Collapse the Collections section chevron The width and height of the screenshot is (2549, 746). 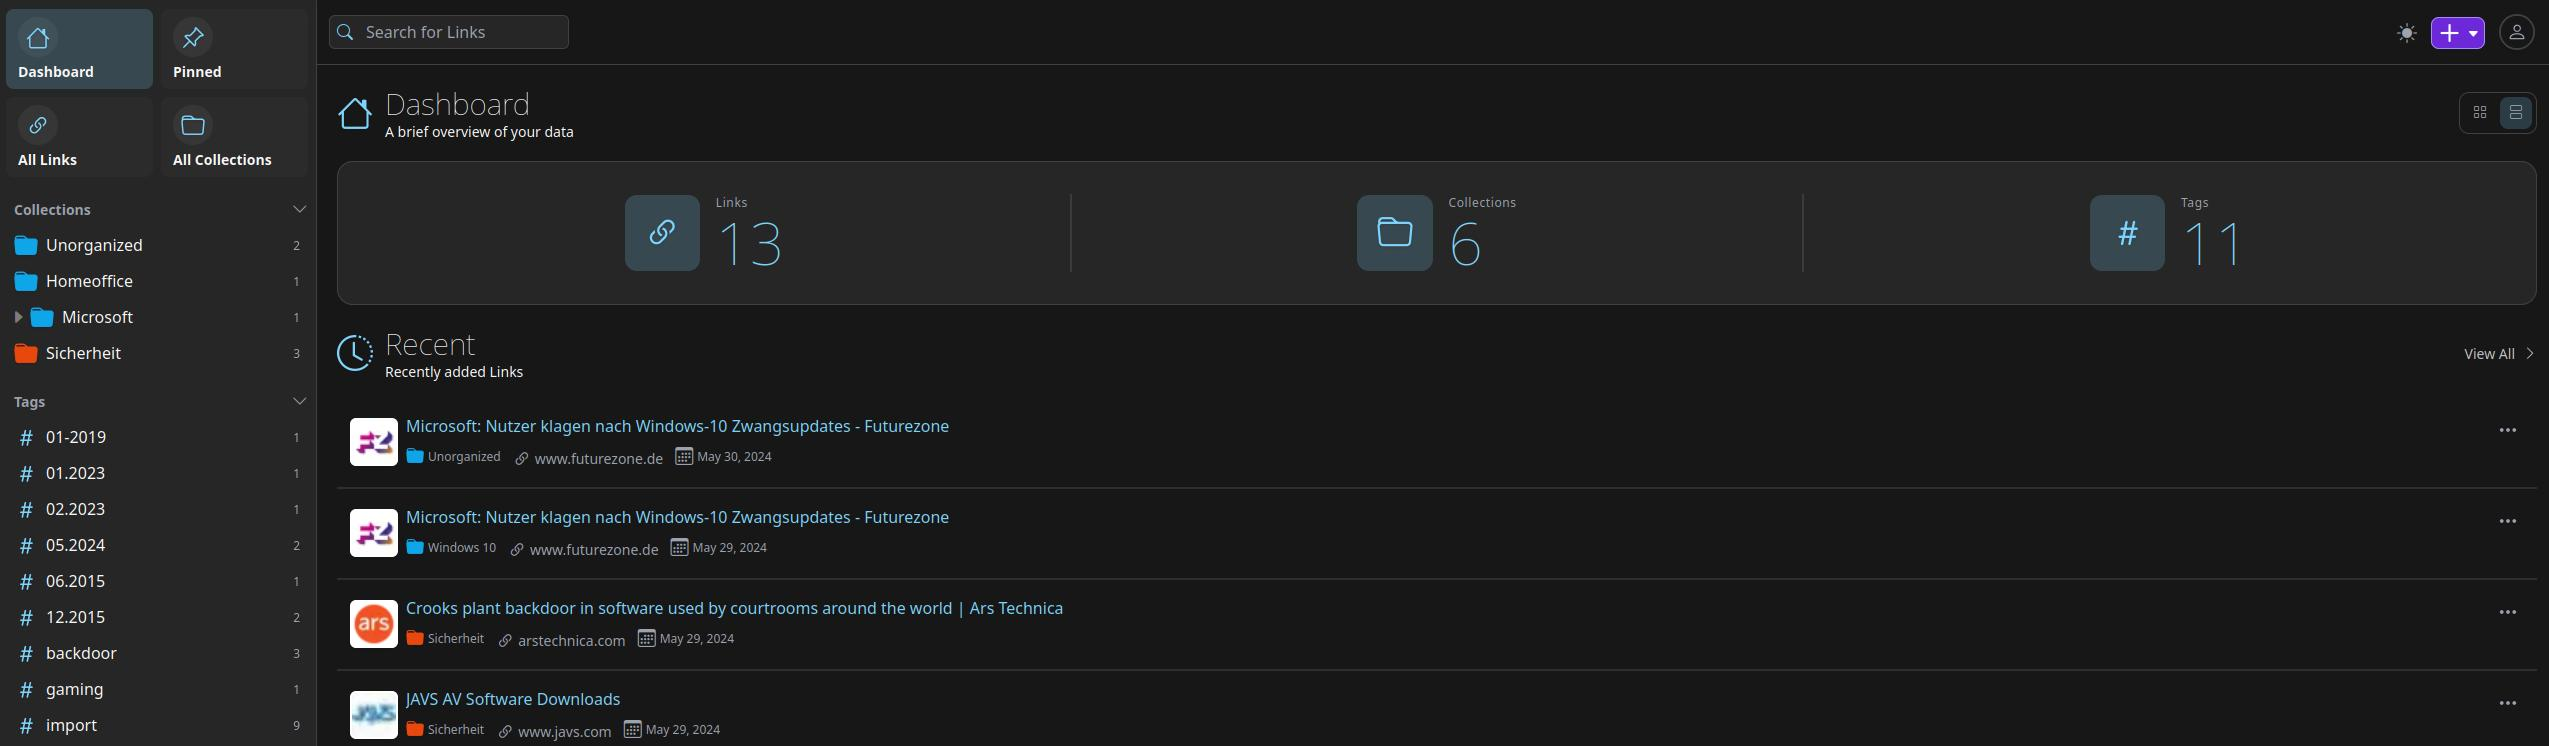click(x=299, y=209)
